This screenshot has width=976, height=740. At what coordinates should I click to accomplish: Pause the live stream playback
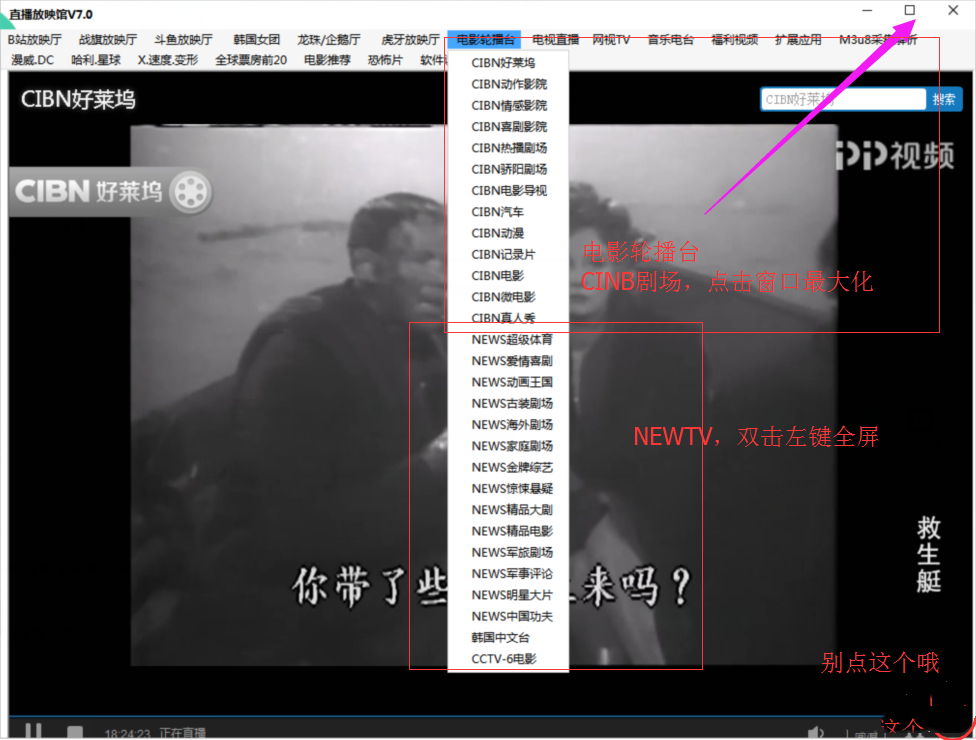(33, 731)
